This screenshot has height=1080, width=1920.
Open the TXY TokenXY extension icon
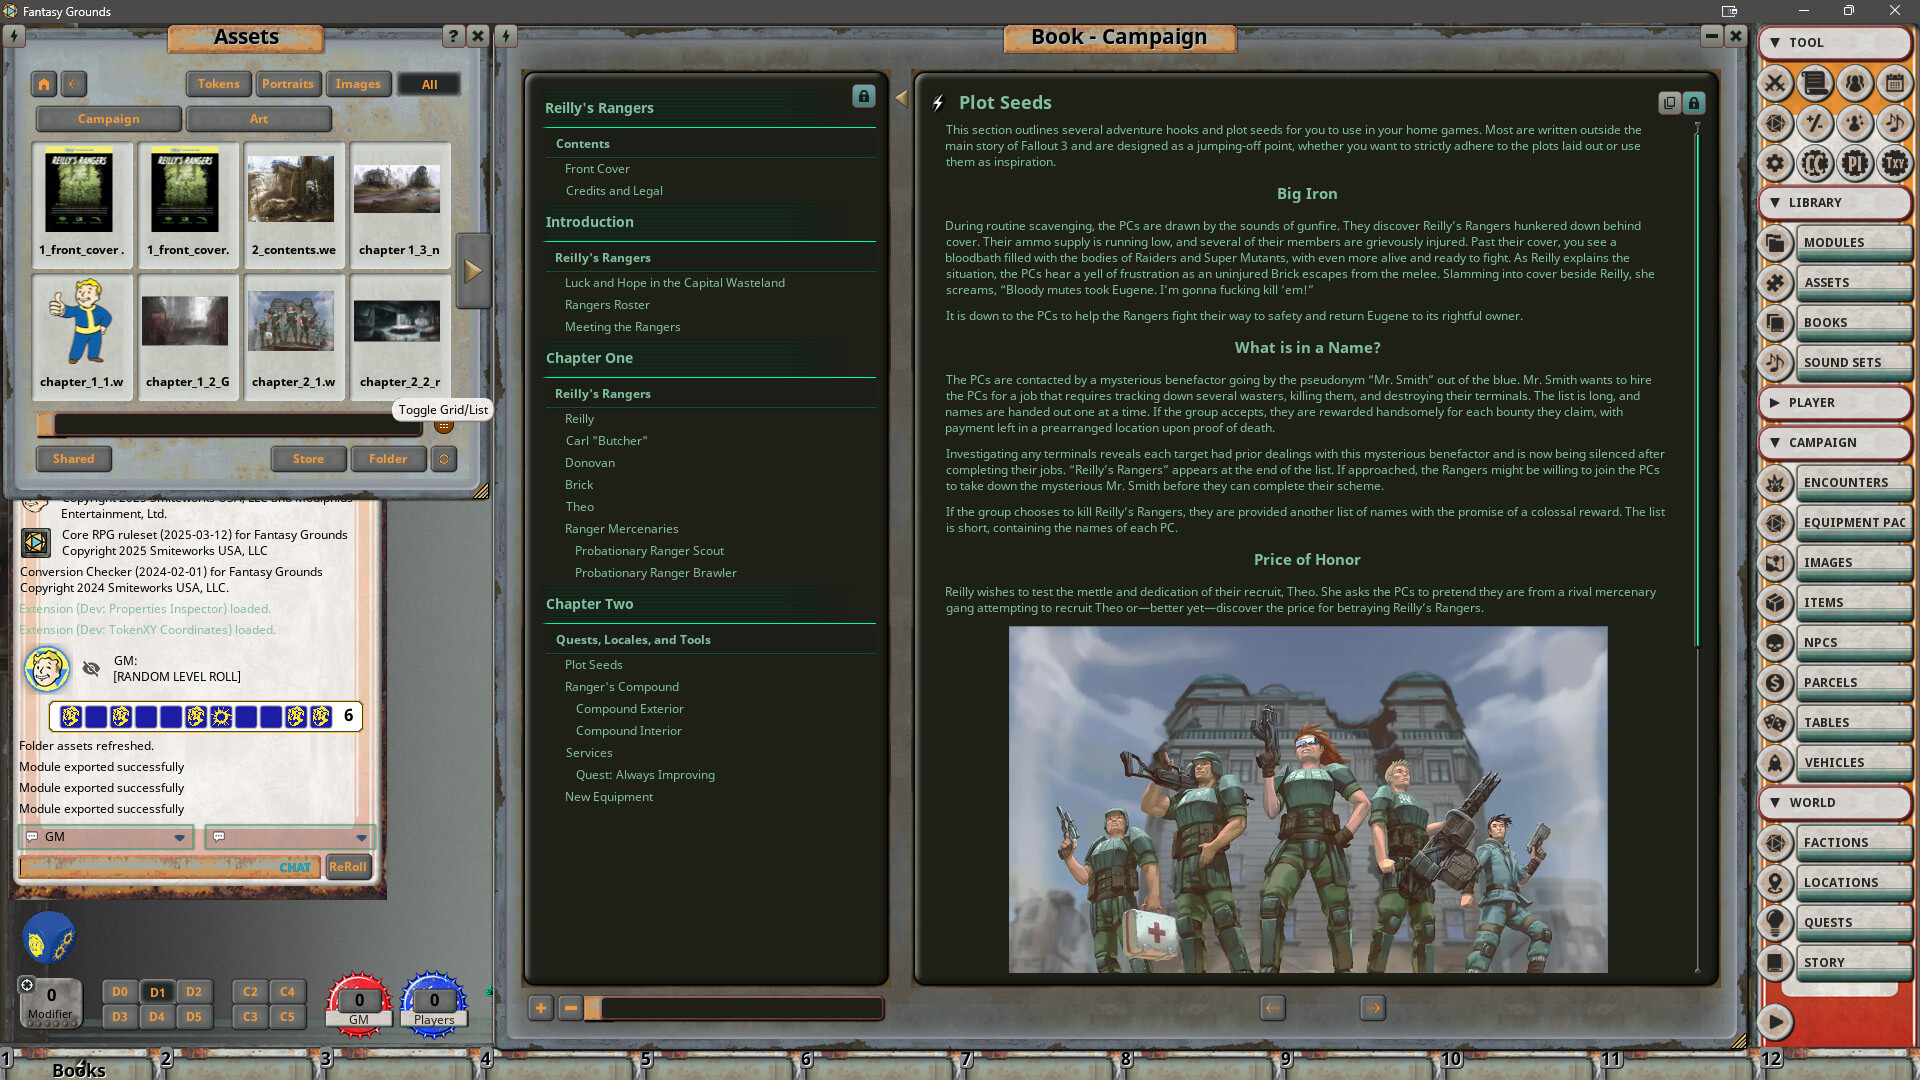click(x=1895, y=163)
